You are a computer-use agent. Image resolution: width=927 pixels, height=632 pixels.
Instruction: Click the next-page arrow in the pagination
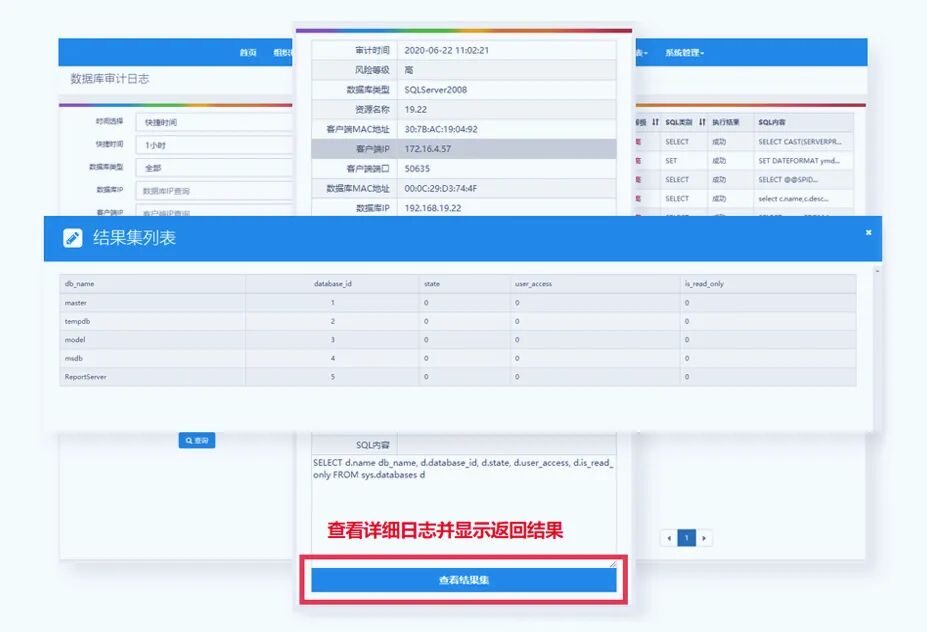click(x=705, y=537)
